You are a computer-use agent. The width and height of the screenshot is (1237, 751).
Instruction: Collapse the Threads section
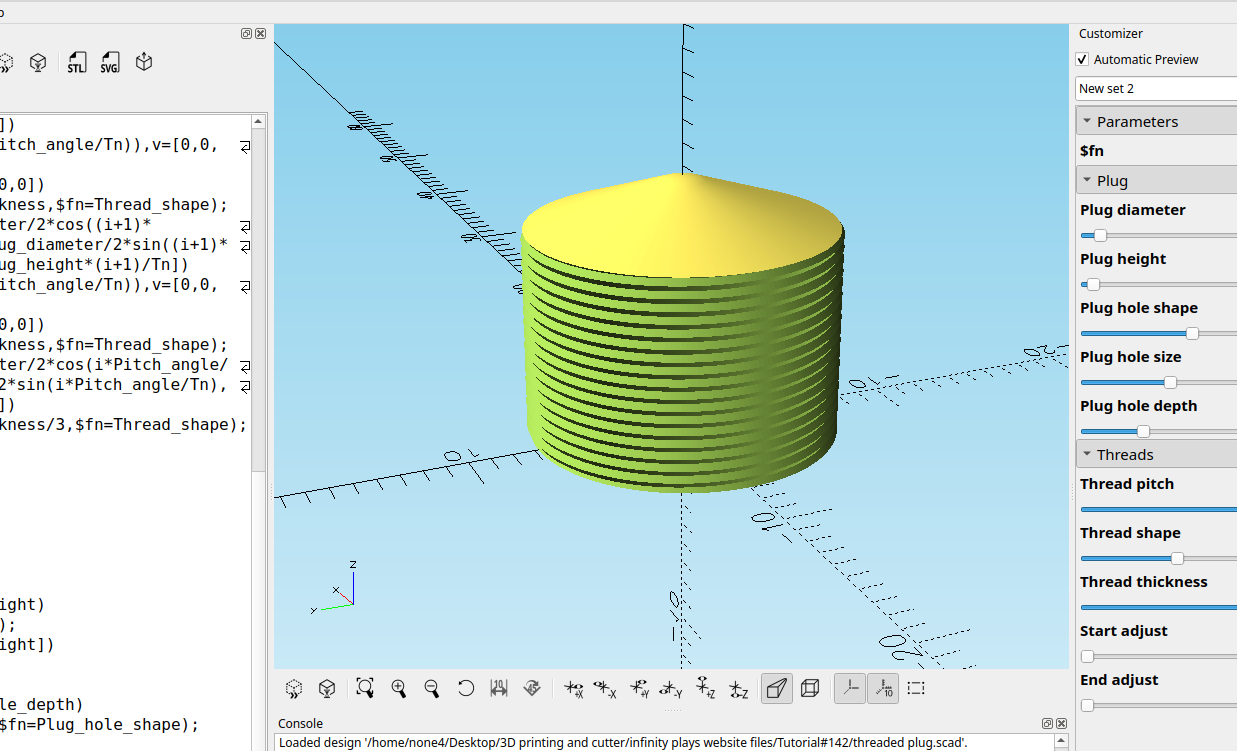1087,455
